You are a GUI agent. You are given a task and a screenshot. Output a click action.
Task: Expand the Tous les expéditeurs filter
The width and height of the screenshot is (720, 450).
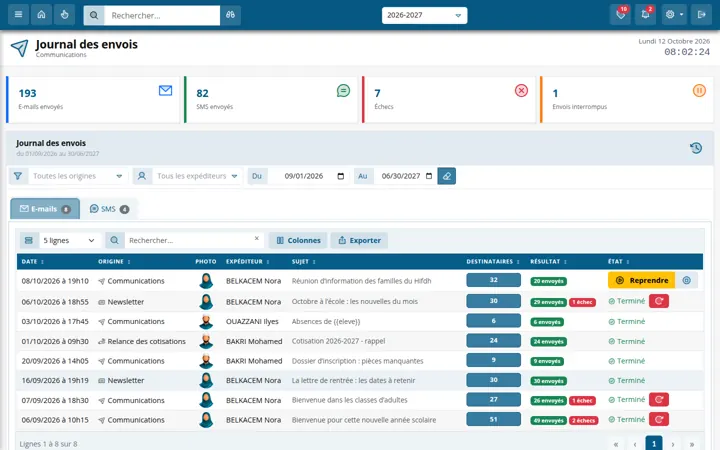pyautogui.click(x=197, y=176)
